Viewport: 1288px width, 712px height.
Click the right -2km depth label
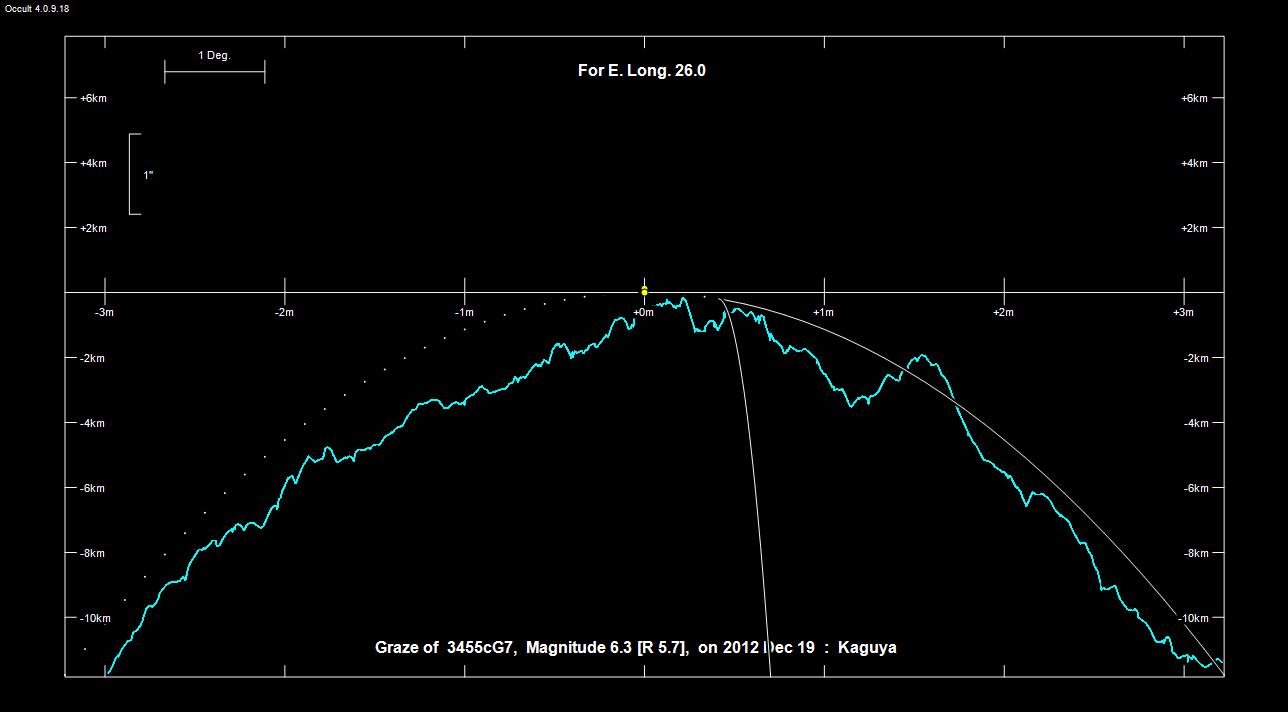click(x=1195, y=358)
